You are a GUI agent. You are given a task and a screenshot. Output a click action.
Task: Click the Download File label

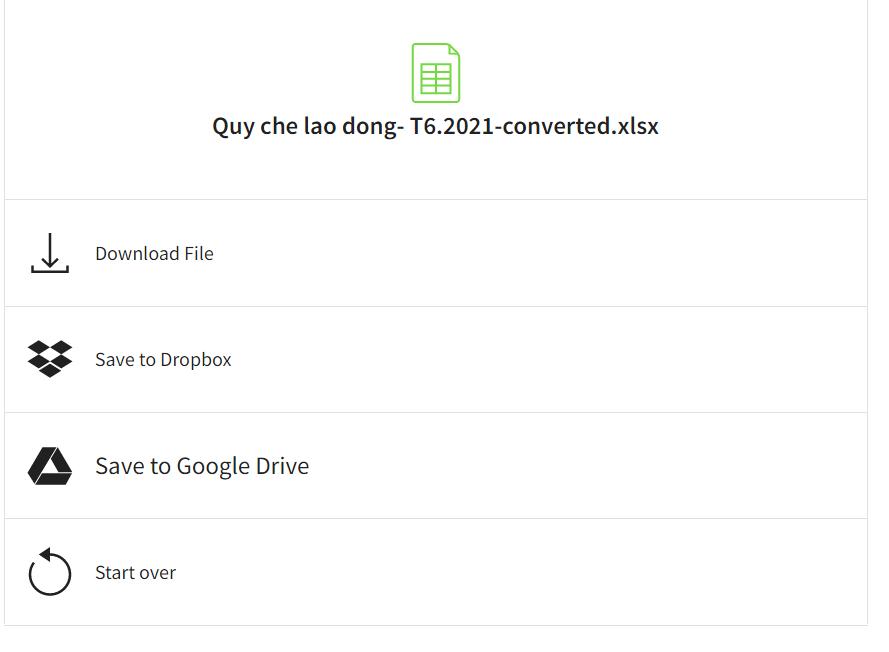tap(154, 254)
